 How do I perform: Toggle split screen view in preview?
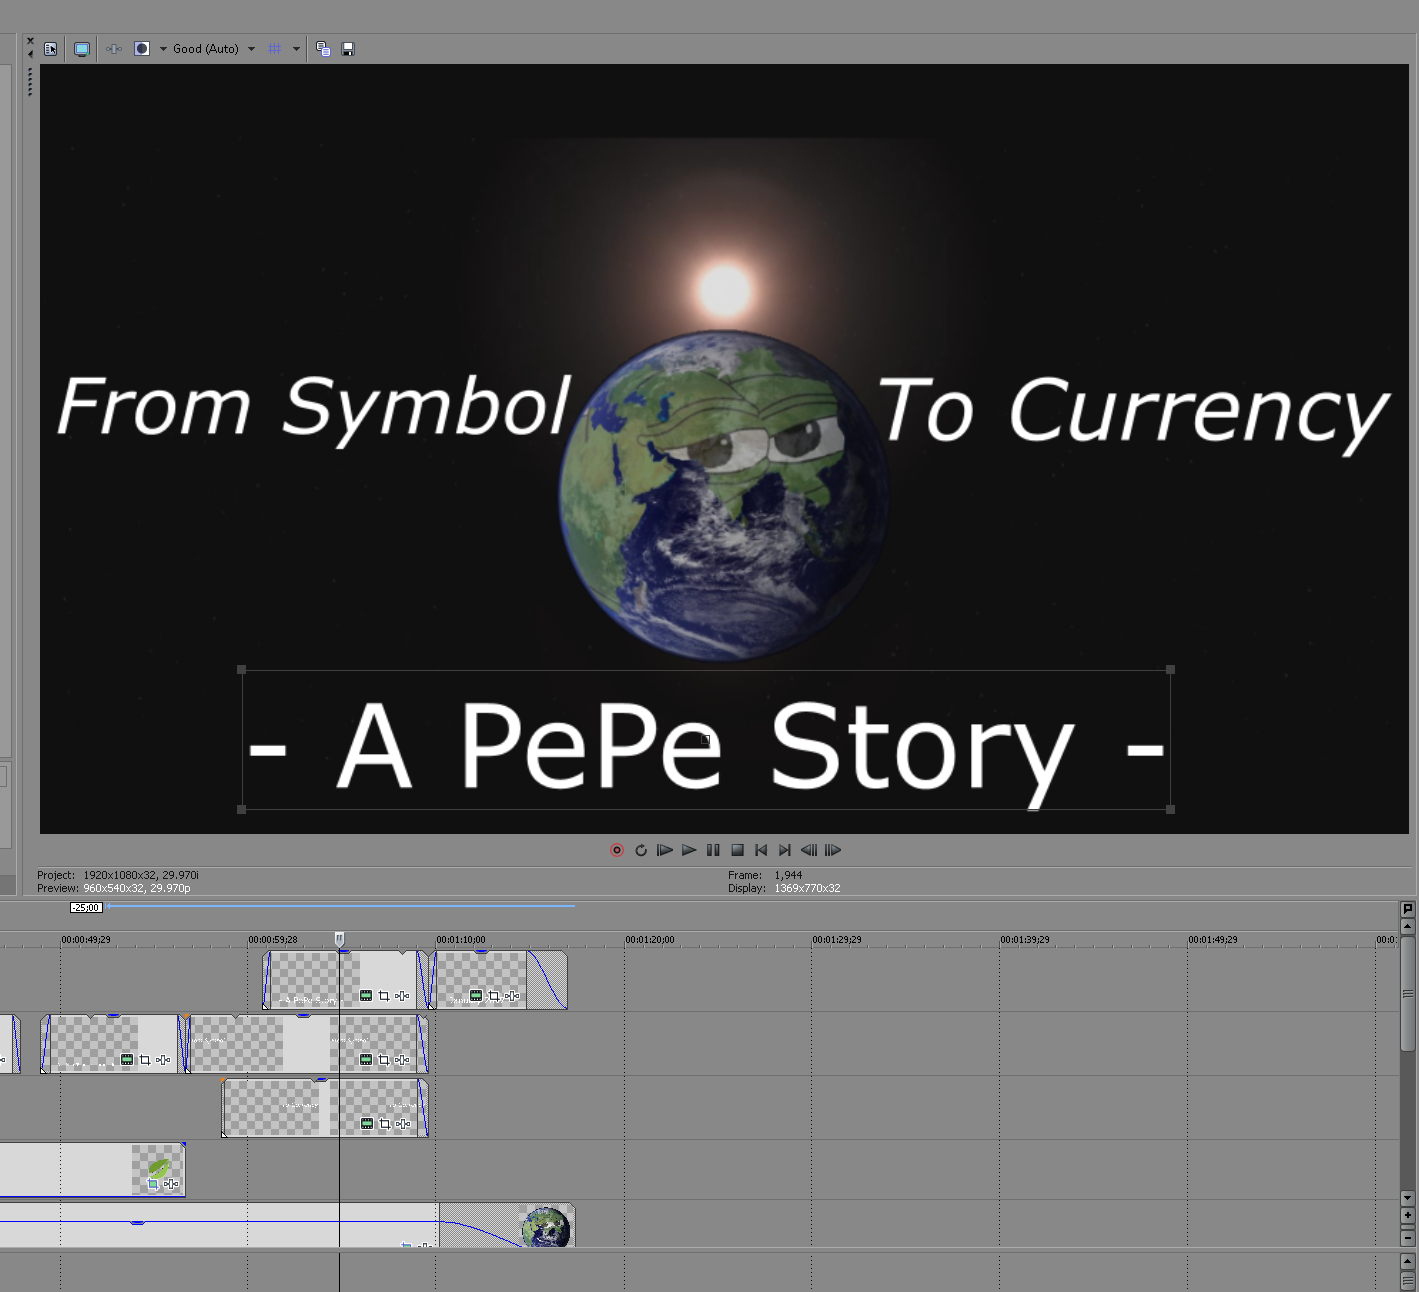point(142,49)
